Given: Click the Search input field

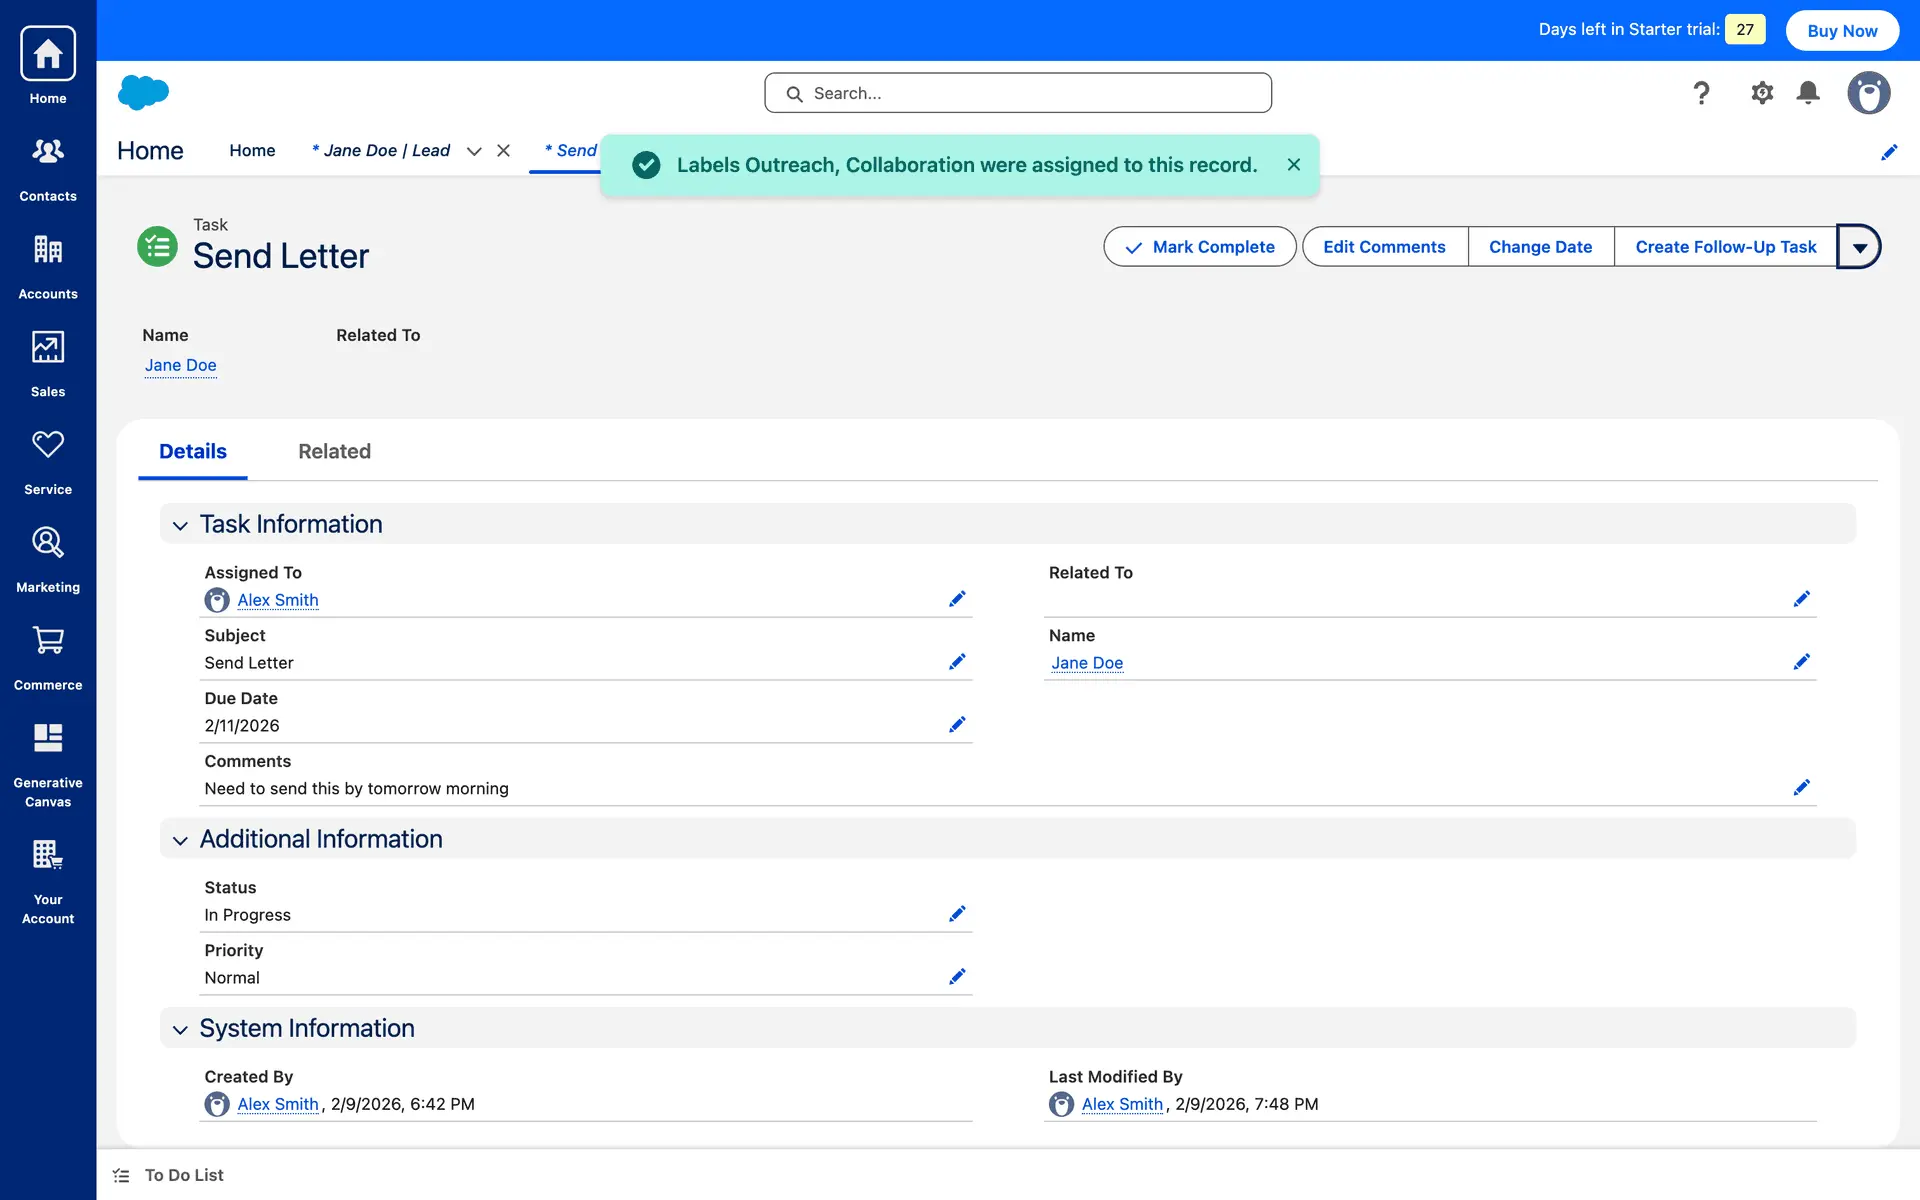Looking at the screenshot, I should click(x=1018, y=93).
